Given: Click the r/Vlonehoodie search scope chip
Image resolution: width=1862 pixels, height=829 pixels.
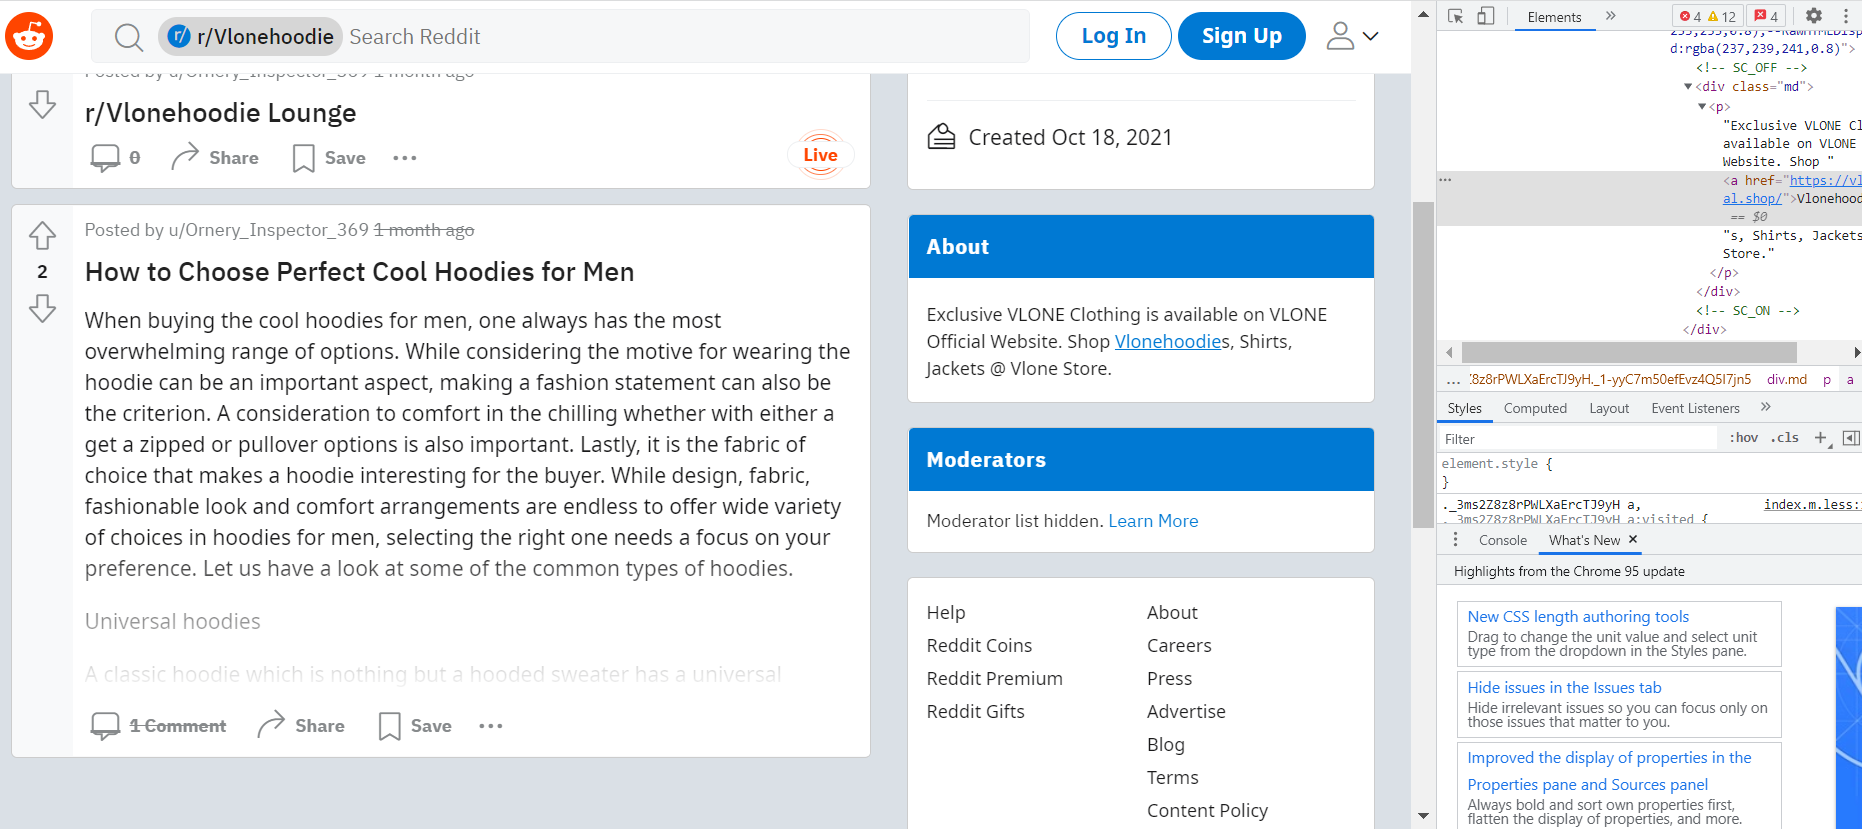Looking at the screenshot, I should point(251,37).
